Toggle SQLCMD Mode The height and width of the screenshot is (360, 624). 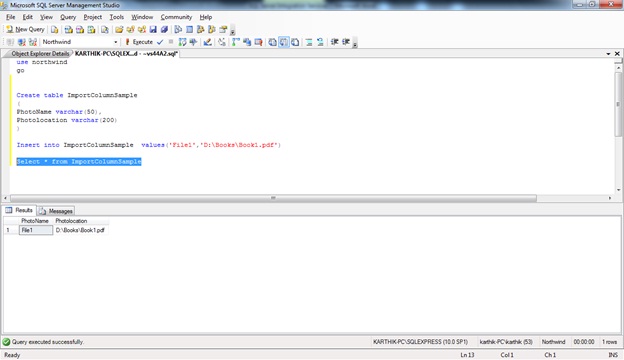pos(258,42)
